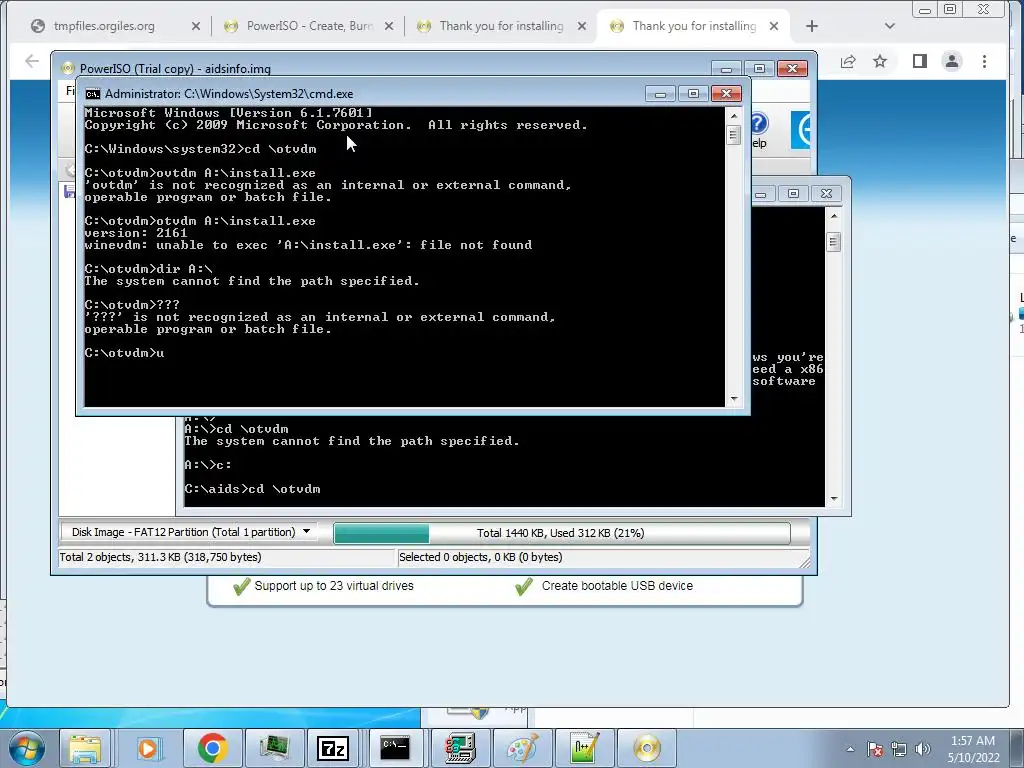Close the Administrator cmd.exe window
This screenshot has height=768, width=1024.
pos(726,93)
